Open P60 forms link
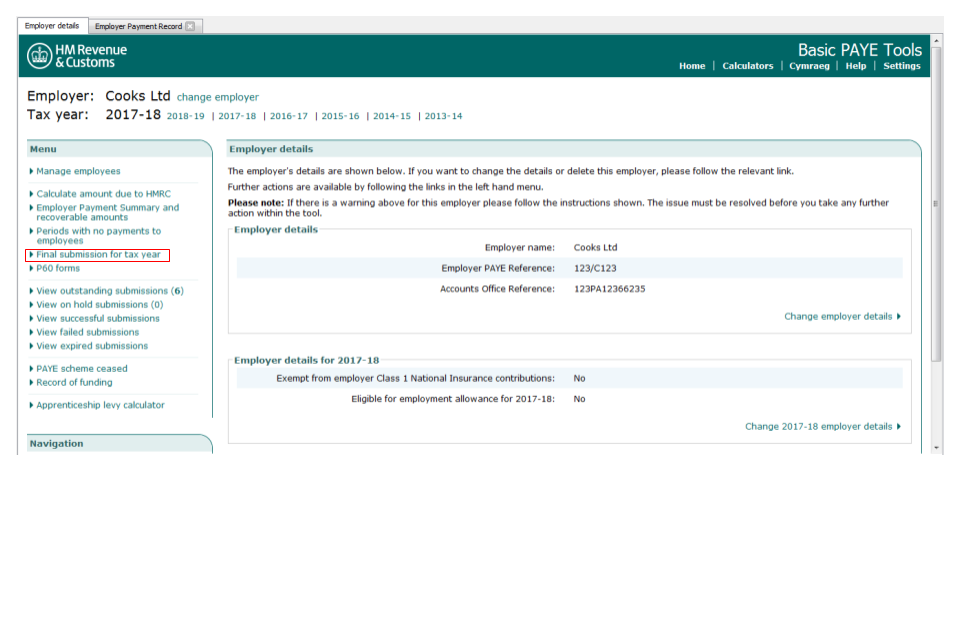Image resolution: width=960 pixels, height=640 pixels. (x=58, y=268)
